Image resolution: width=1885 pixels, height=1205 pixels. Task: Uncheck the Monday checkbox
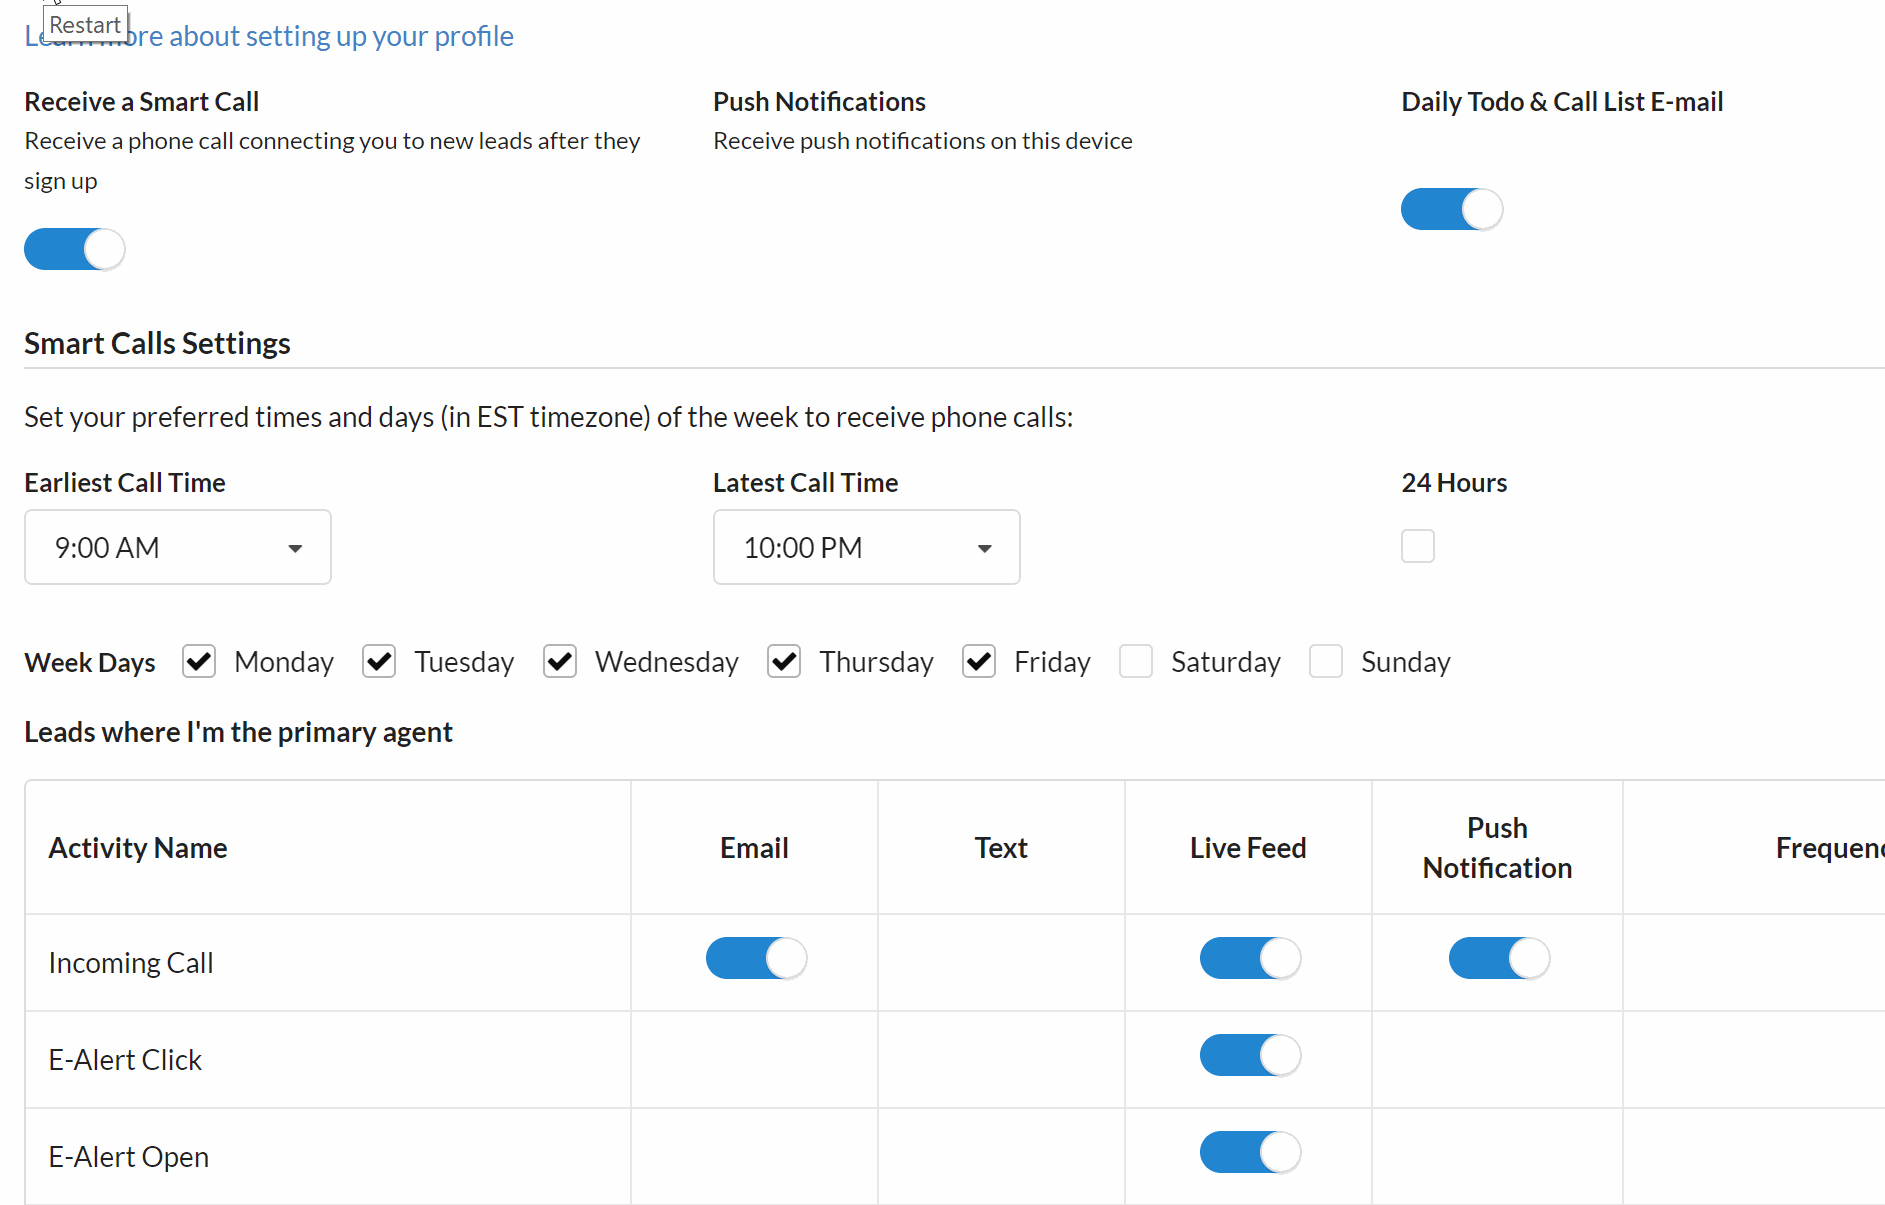click(199, 661)
